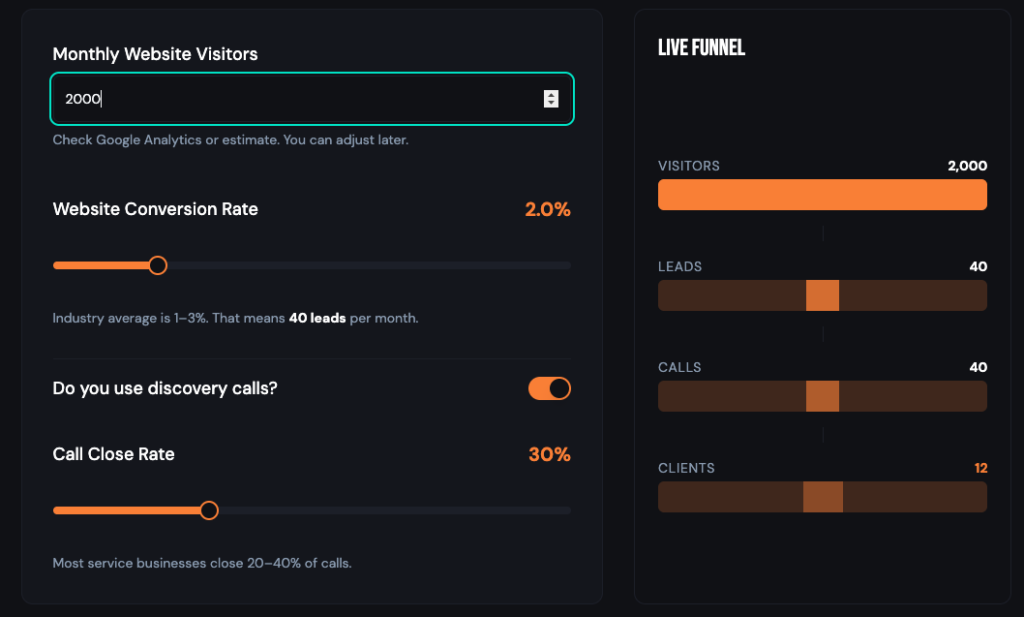Click the LIVE FUNNEL heading

click(701, 47)
